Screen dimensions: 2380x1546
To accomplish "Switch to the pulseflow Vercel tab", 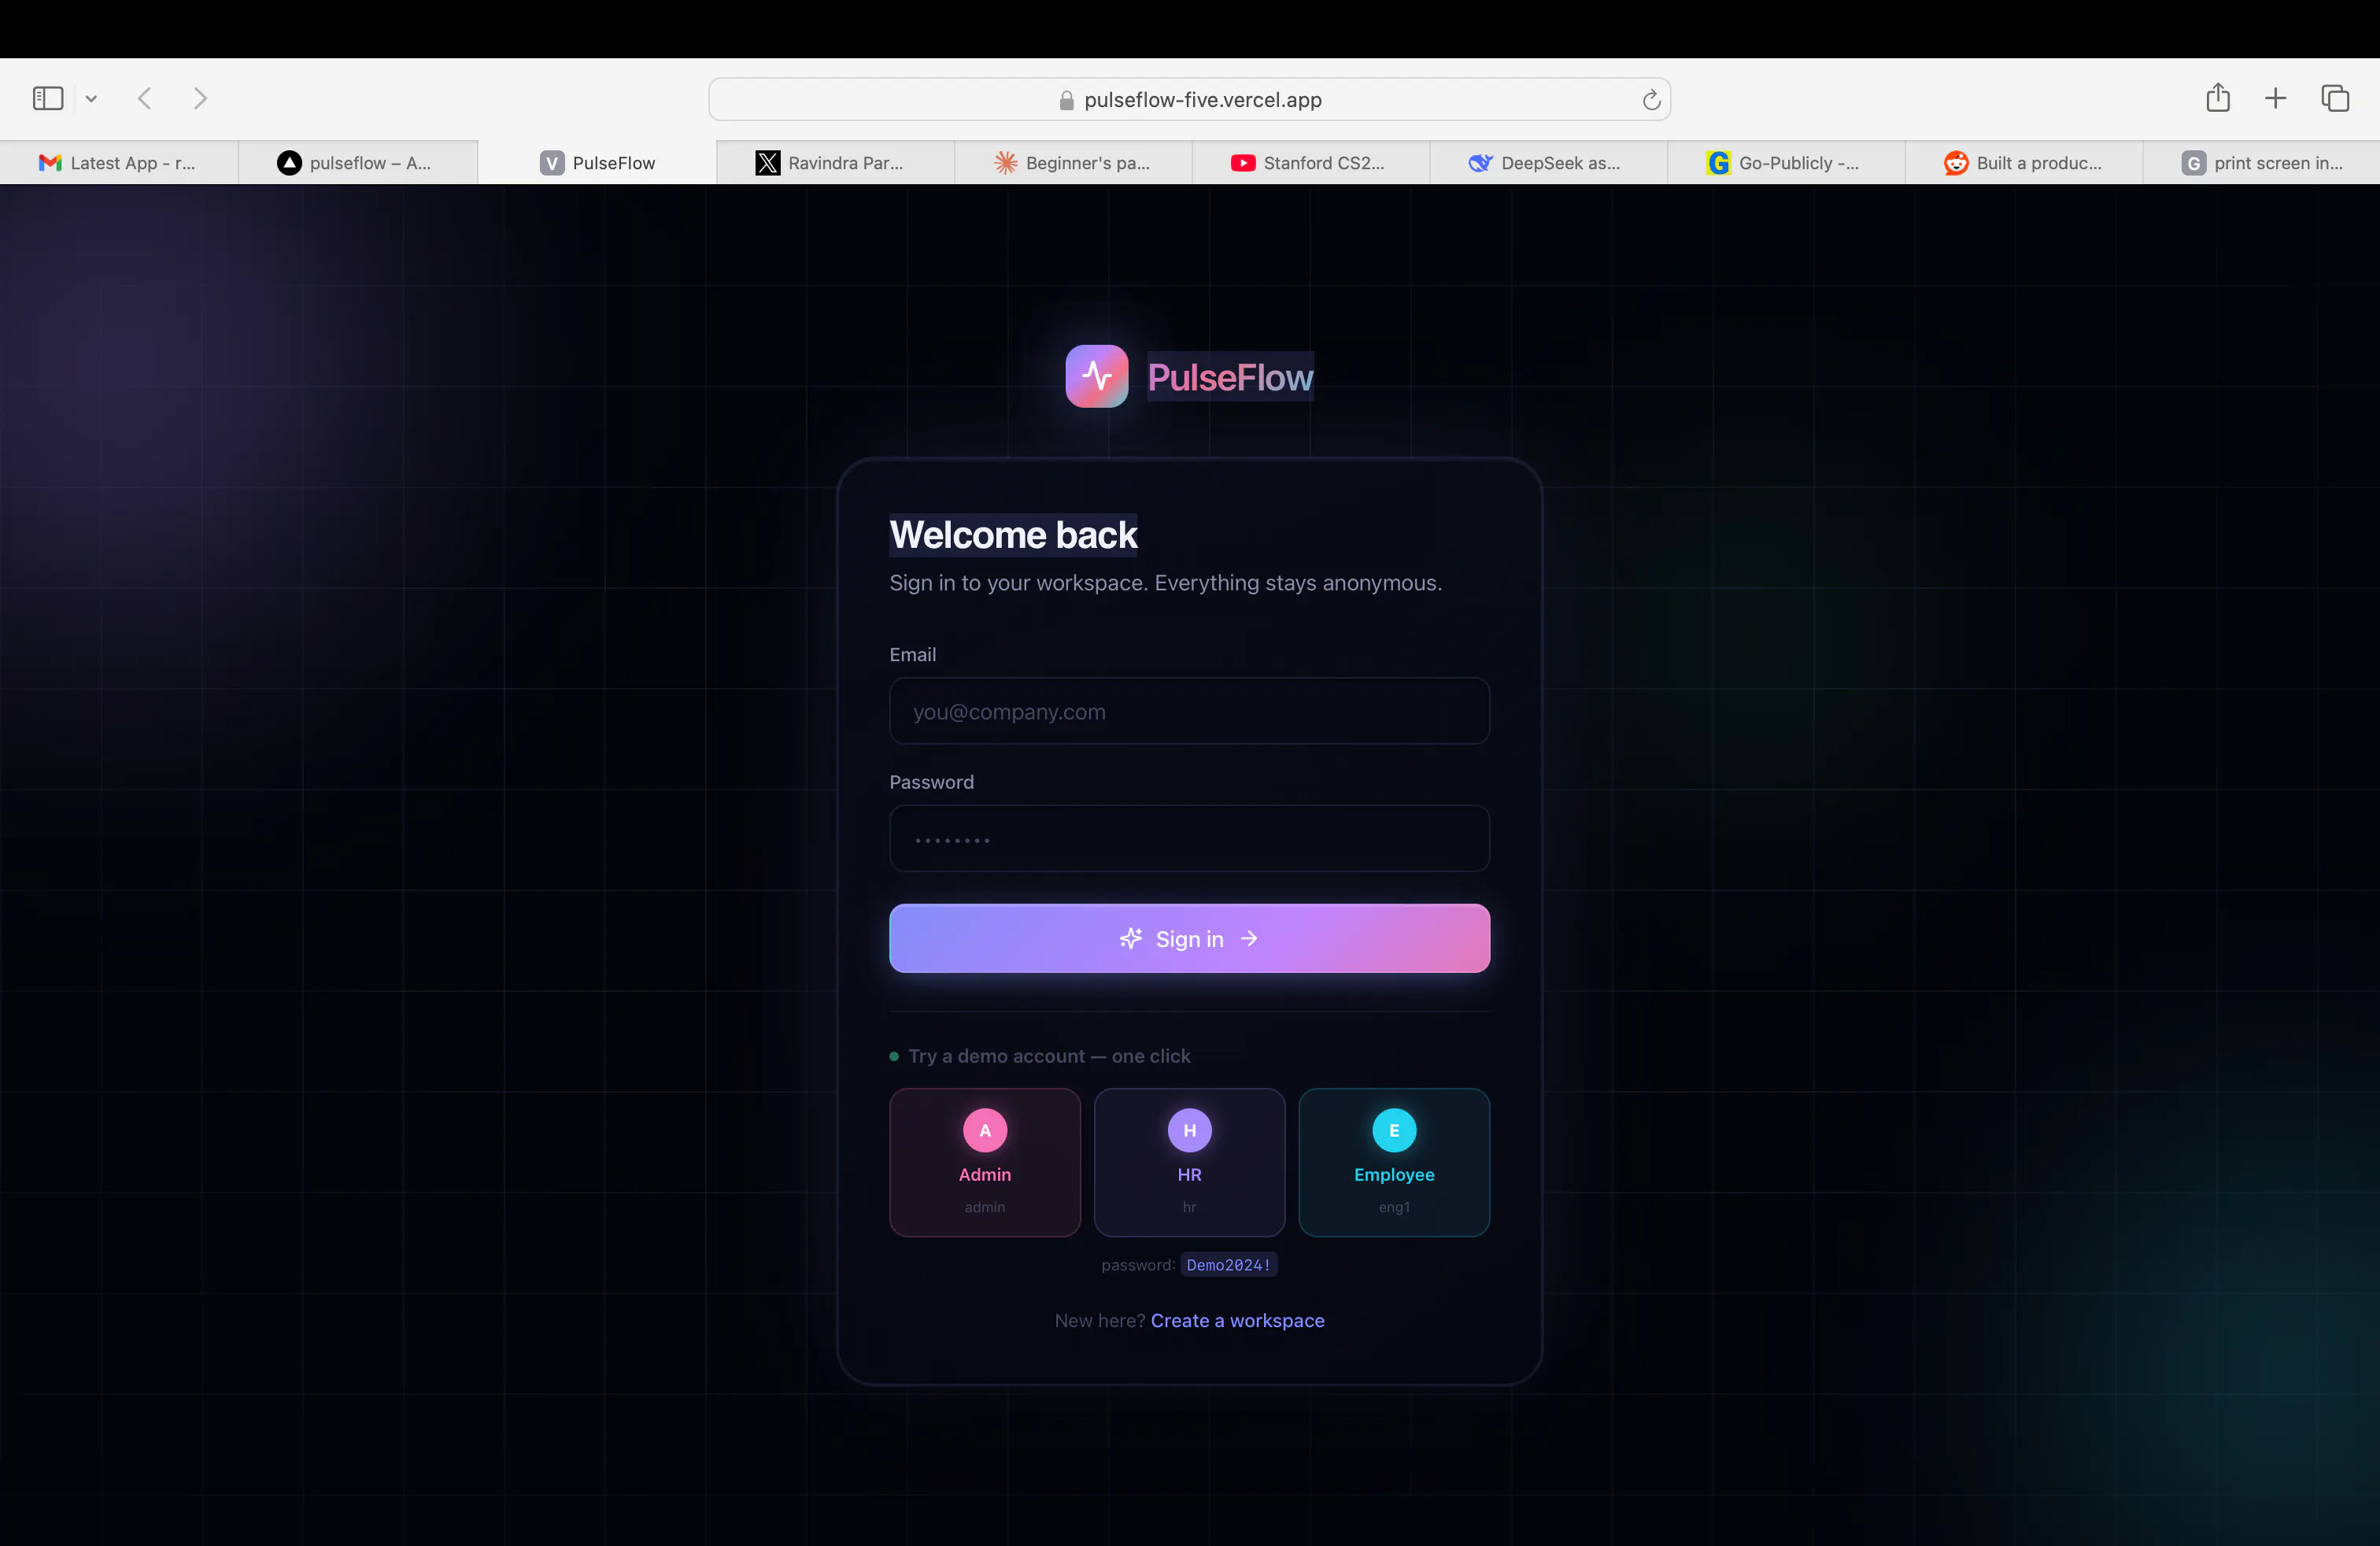I will 358,162.
